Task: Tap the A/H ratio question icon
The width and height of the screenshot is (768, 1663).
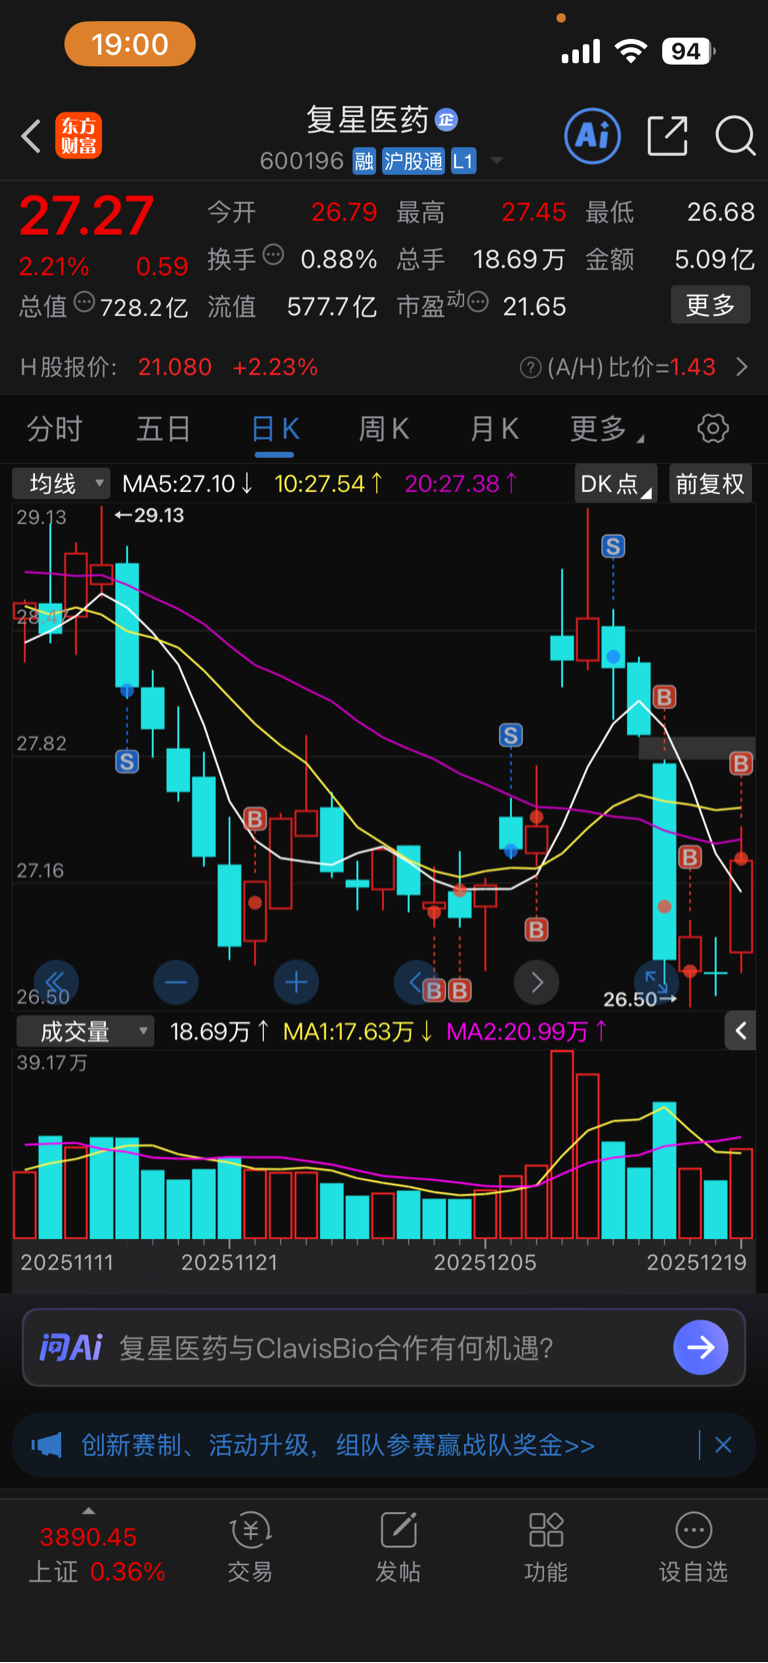Action: pyautogui.click(x=530, y=368)
